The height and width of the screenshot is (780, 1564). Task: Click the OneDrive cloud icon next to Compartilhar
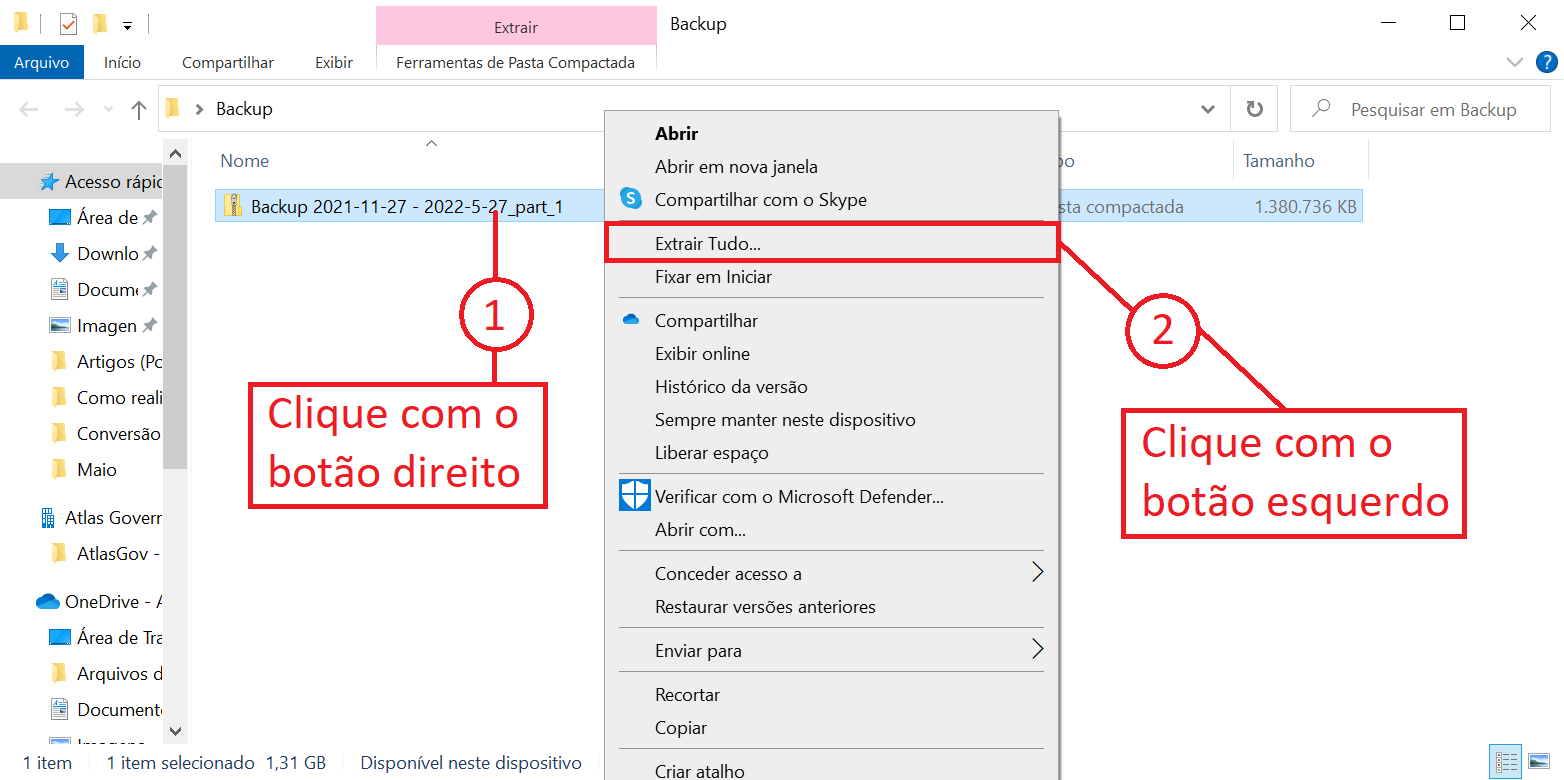coord(631,319)
